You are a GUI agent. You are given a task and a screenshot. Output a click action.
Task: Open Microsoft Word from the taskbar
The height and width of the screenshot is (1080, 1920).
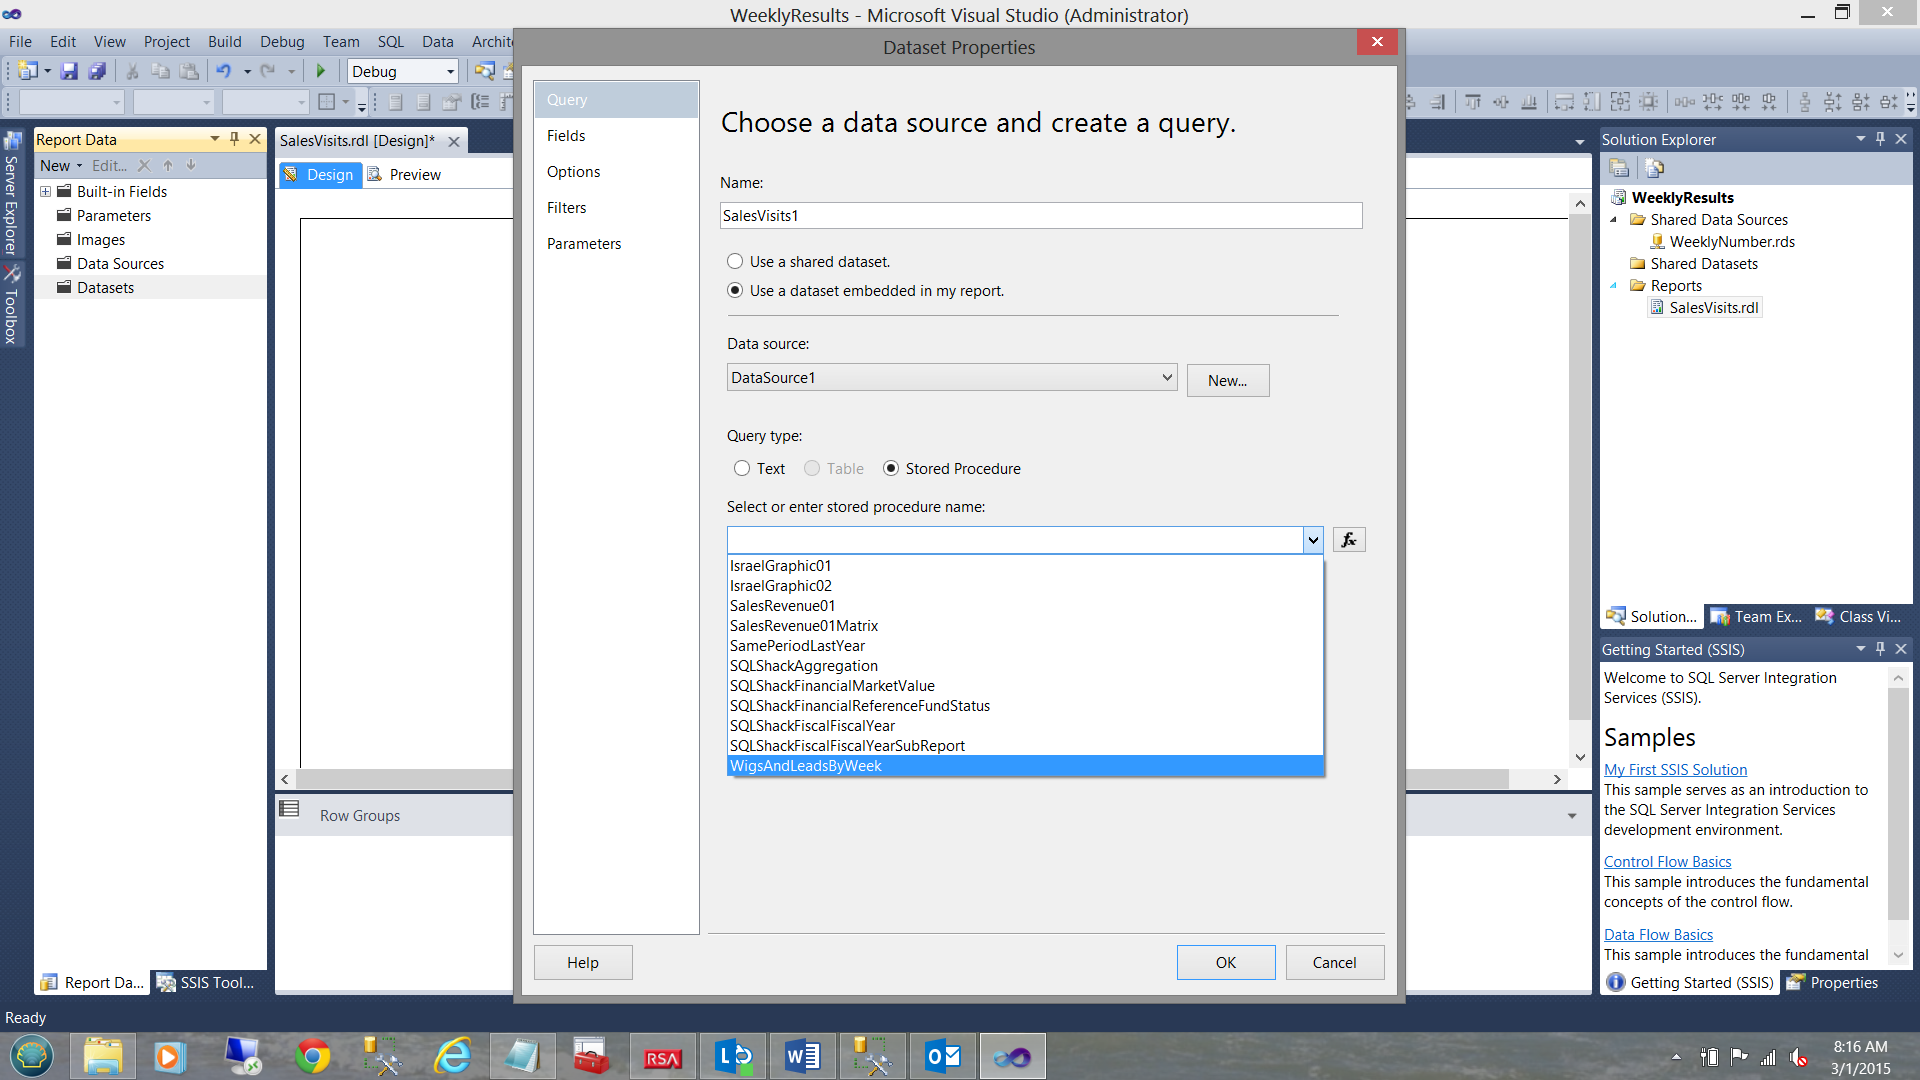point(802,1056)
